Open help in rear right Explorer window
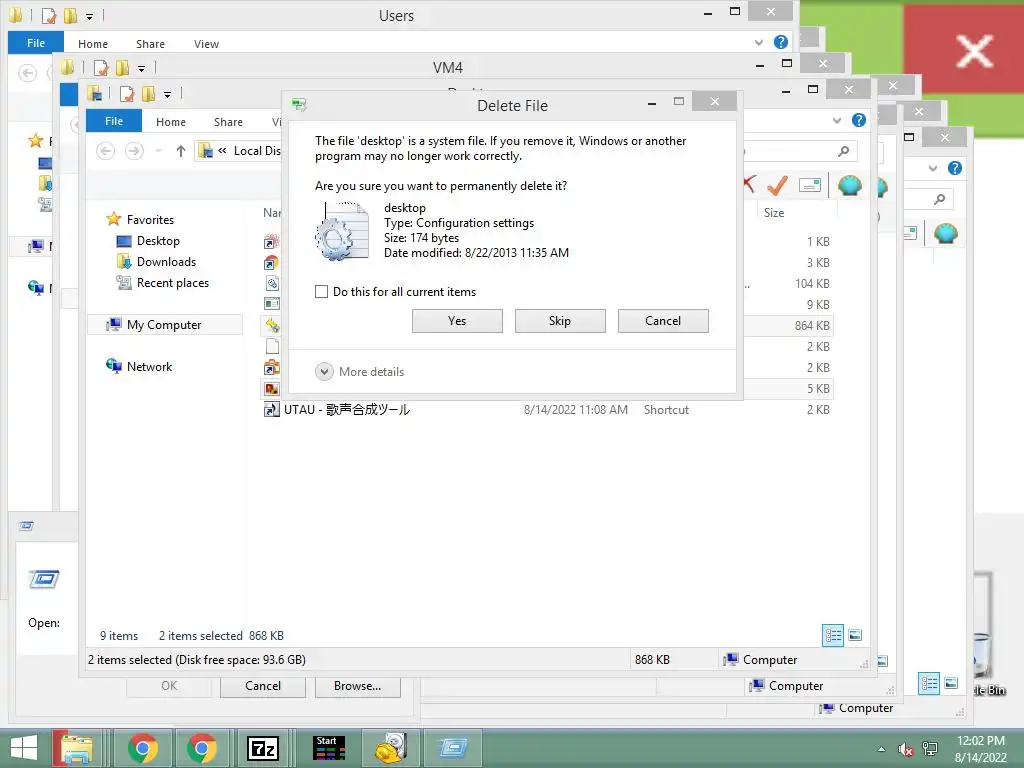The image size is (1024, 768). click(x=955, y=168)
